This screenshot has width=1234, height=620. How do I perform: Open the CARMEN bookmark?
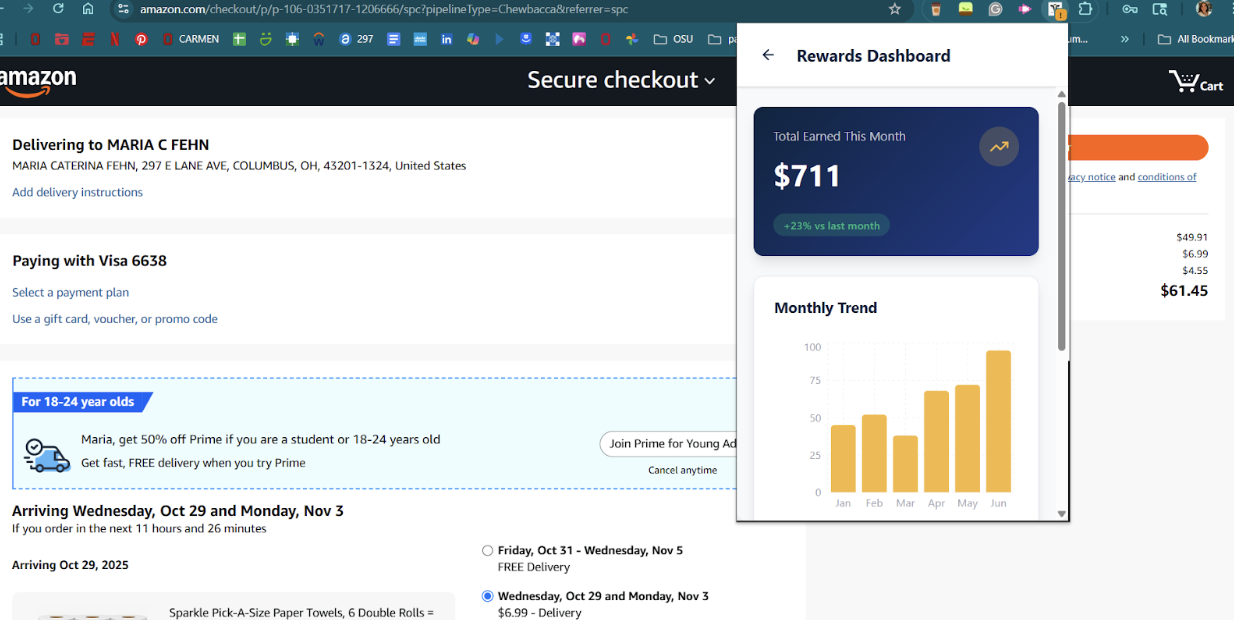[x=190, y=39]
